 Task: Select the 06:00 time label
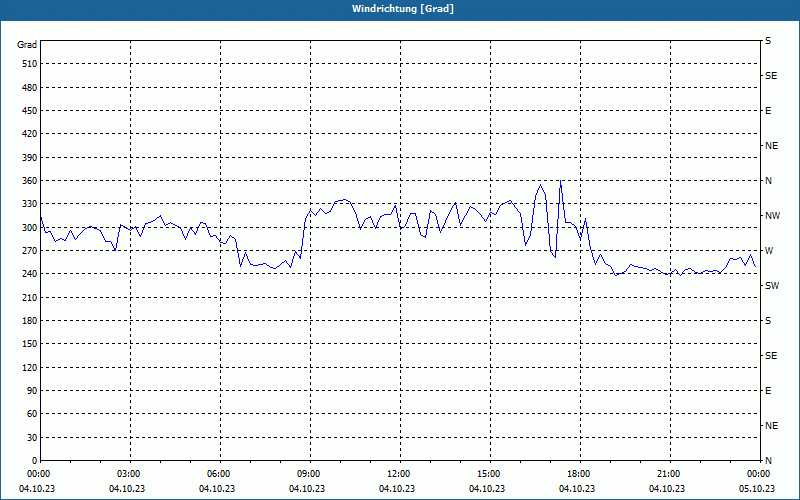218,474
